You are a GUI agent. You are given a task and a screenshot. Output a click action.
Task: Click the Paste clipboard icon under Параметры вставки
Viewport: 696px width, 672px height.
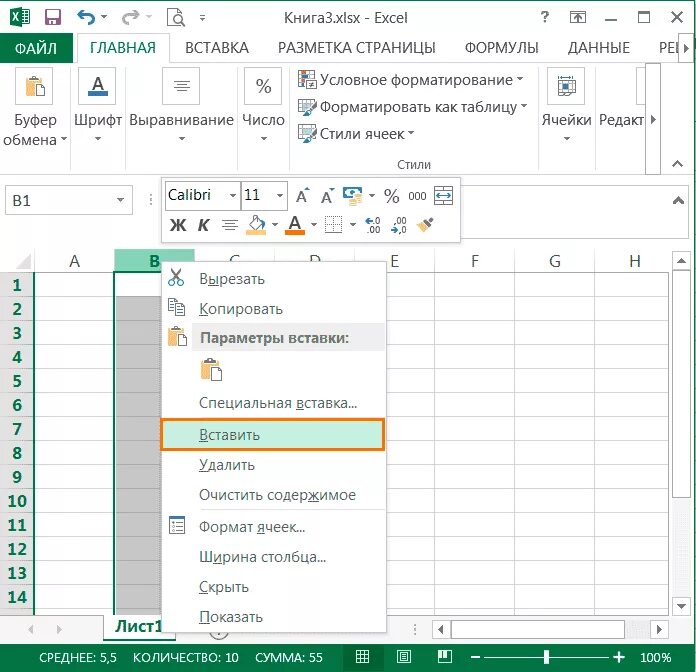[211, 369]
